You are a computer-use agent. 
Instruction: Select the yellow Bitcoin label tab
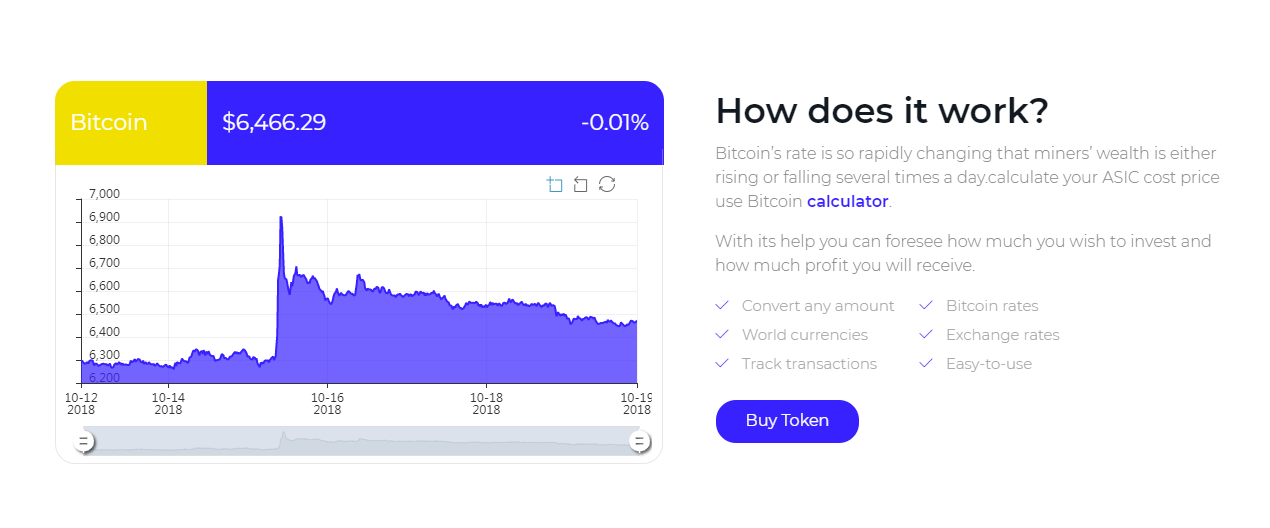pos(131,123)
